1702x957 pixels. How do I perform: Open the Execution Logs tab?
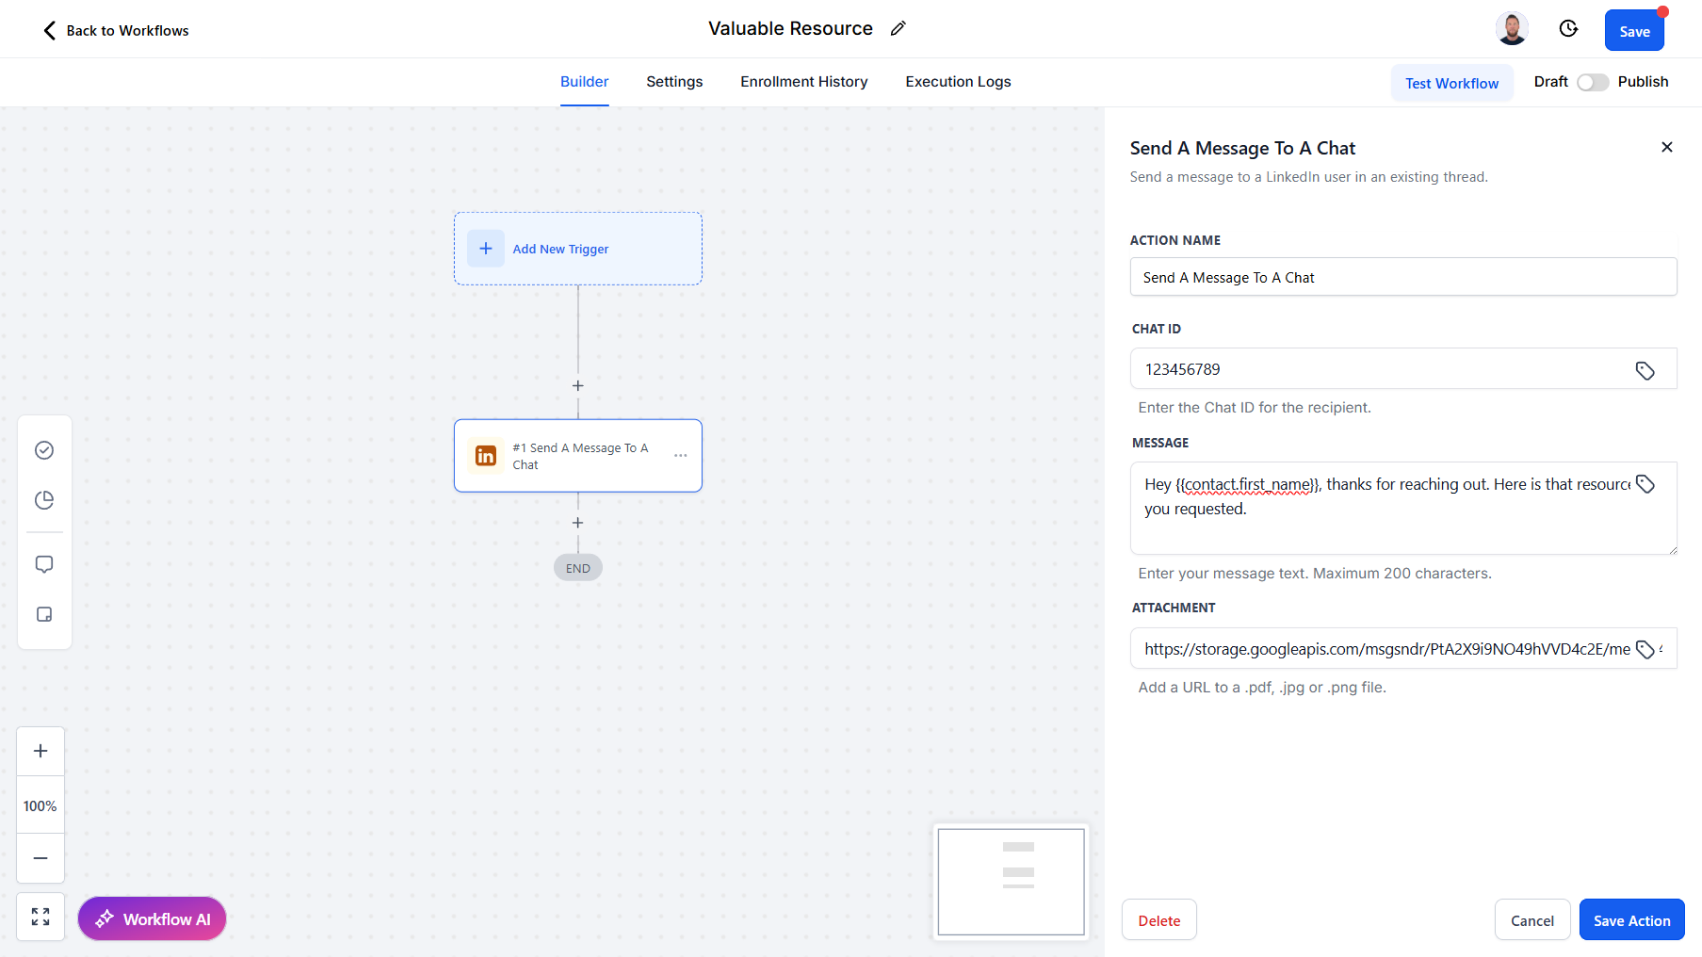coord(957,82)
